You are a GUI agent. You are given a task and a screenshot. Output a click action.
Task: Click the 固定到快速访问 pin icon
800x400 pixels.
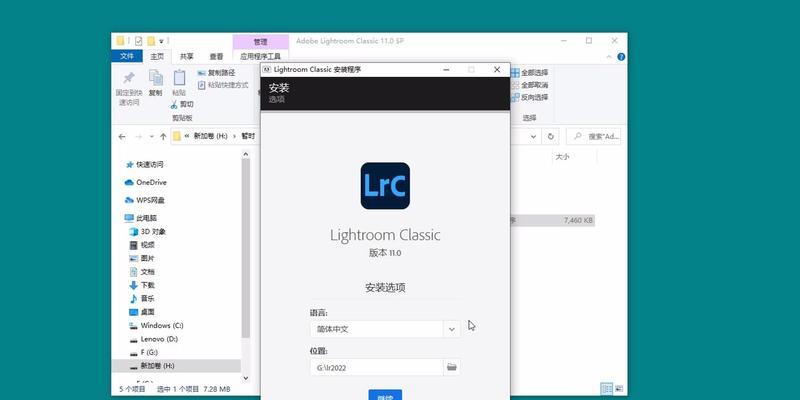(x=129, y=78)
